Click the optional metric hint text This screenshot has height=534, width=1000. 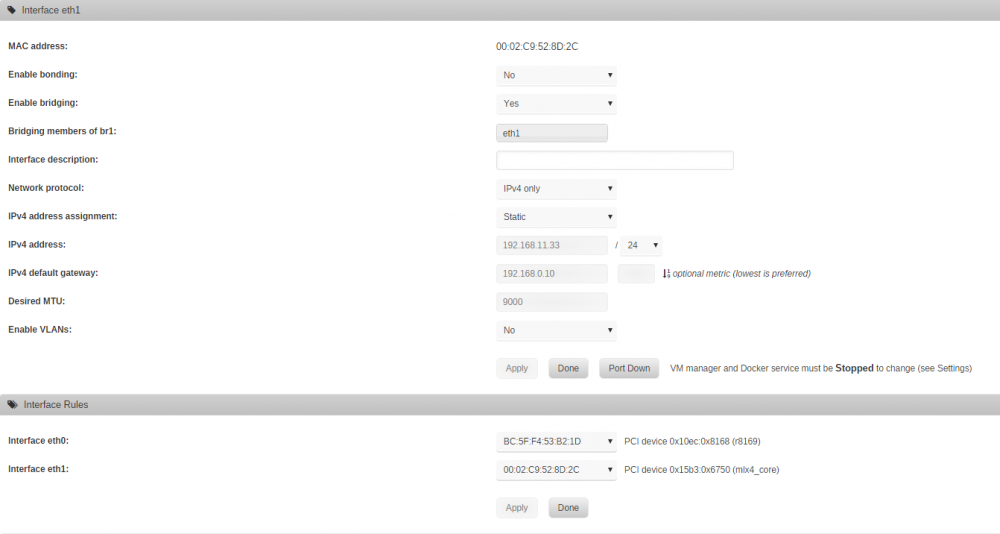pyautogui.click(x=742, y=274)
